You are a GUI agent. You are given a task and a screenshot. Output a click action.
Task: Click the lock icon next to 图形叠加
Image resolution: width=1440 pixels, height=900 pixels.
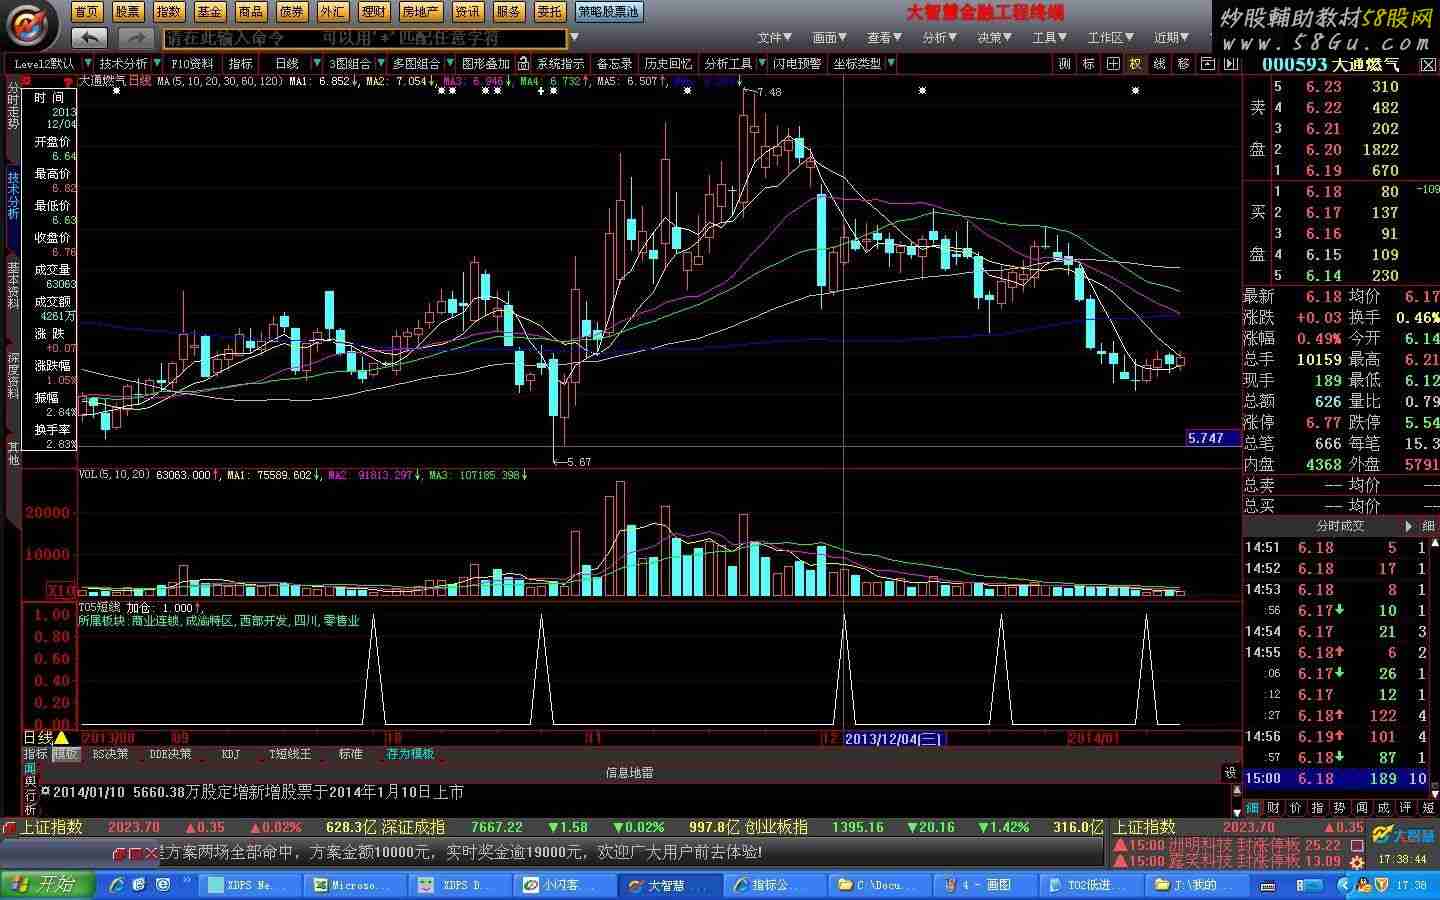[x=523, y=63]
